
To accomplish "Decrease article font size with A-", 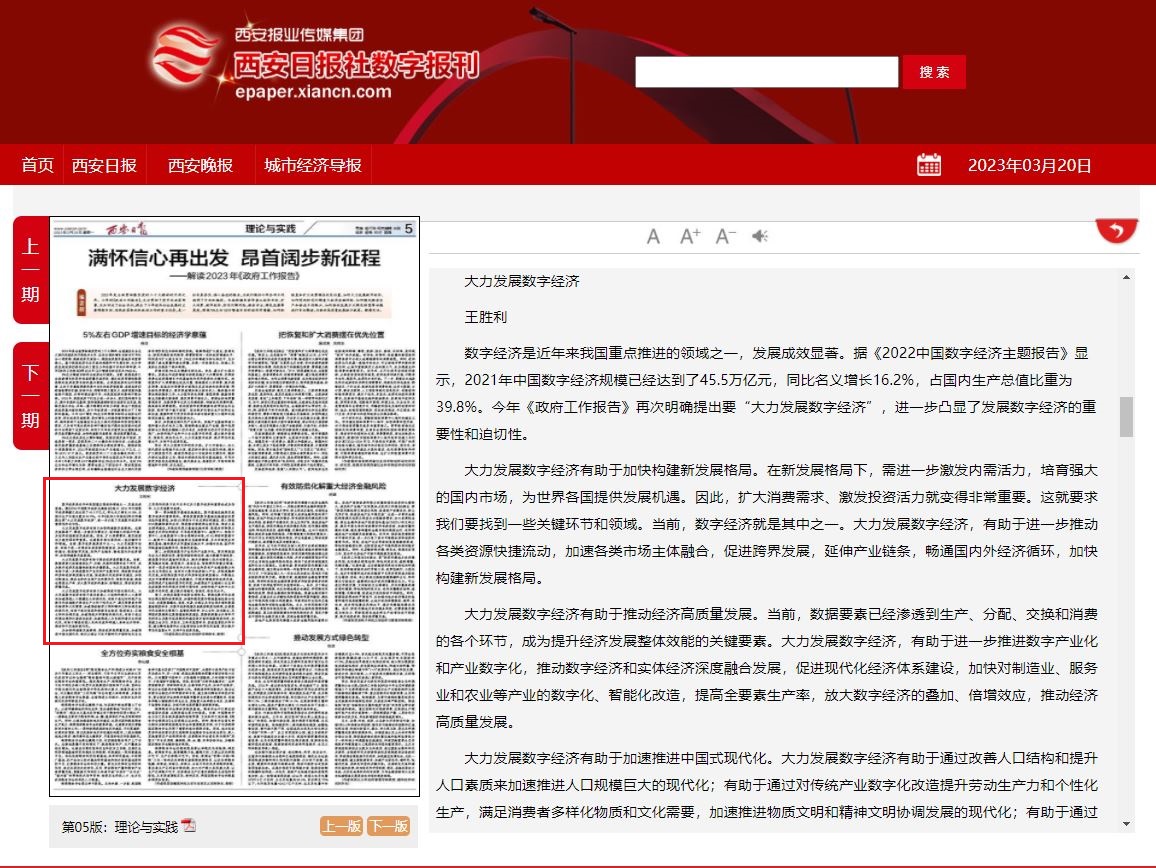I will pyautogui.click(x=726, y=236).
